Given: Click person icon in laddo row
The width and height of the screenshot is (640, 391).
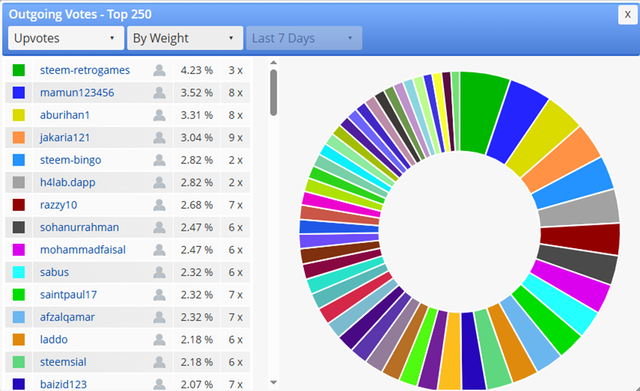Looking at the screenshot, I should point(159,340).
